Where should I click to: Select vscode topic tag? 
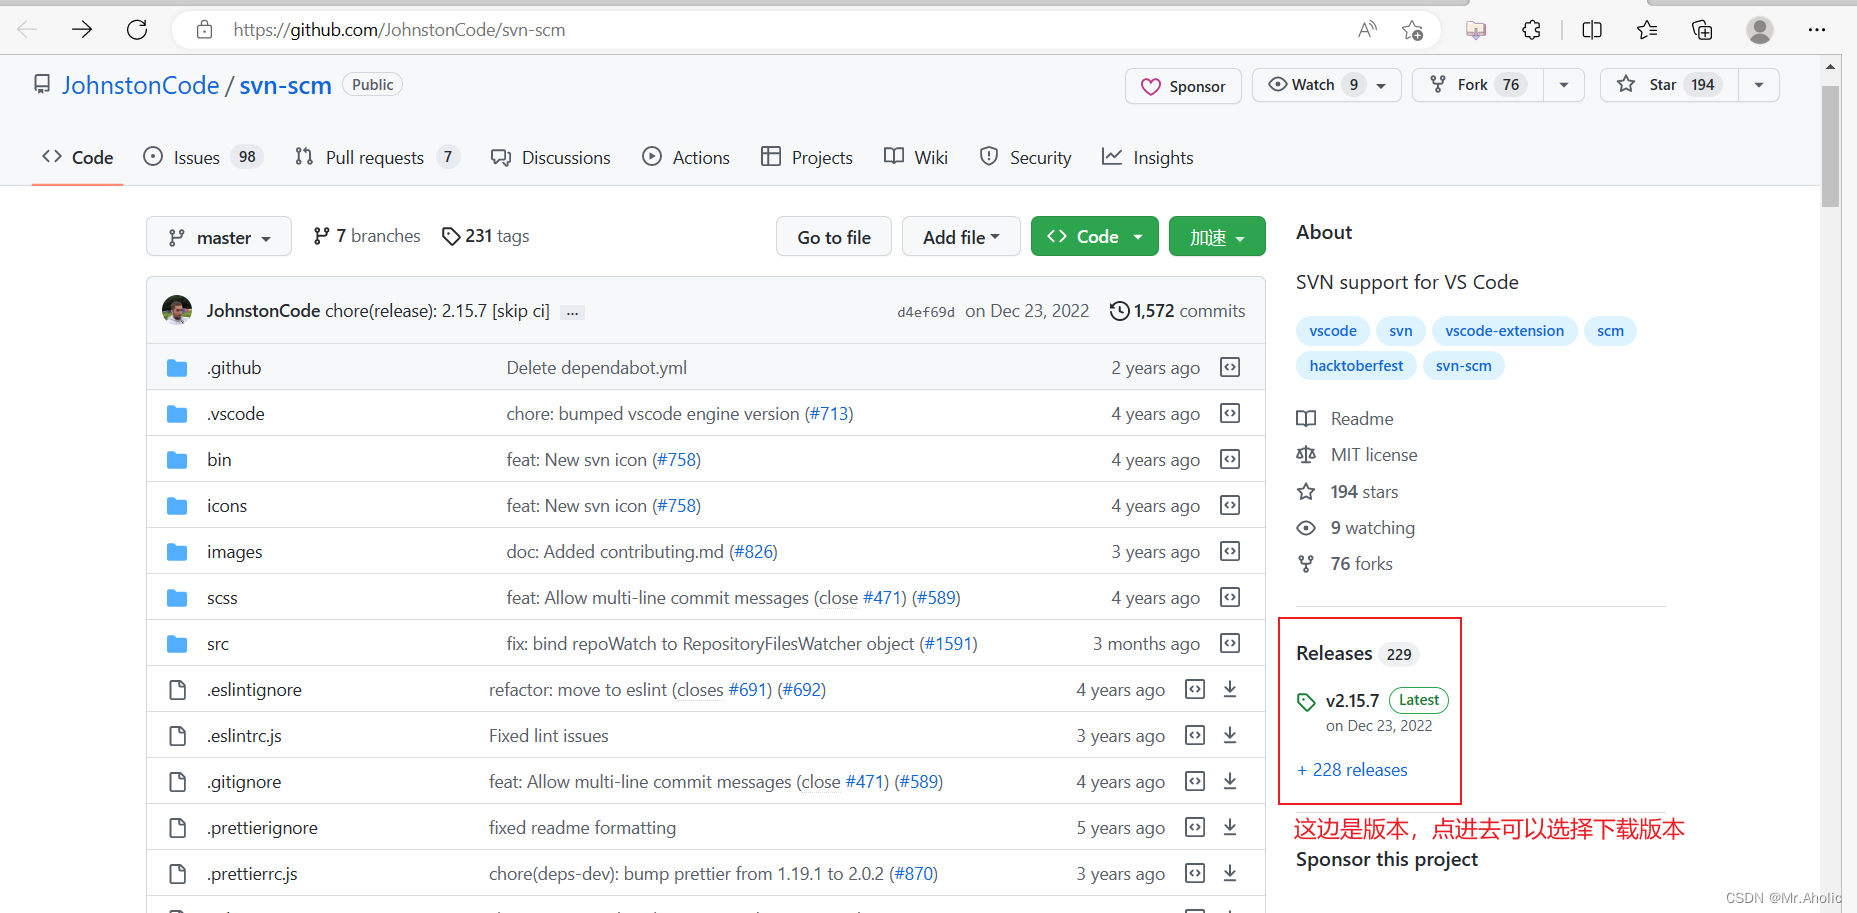point(1333,331)
